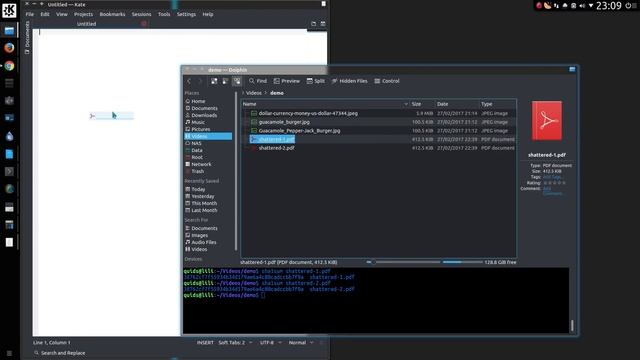Open Kate's Projects menu
Screen dimensions: 640x360
point(83,14)
